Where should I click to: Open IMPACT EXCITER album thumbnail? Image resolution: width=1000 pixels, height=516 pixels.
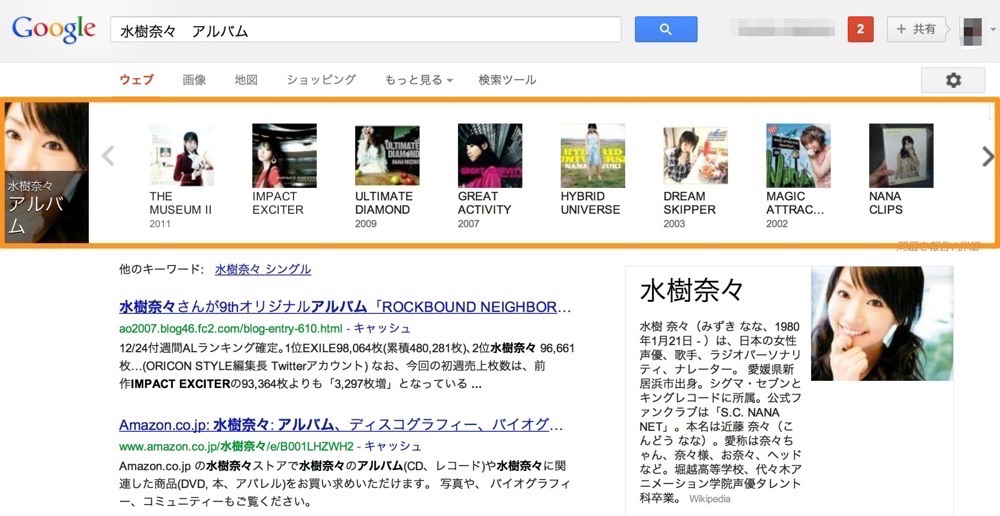coord(284,156)
